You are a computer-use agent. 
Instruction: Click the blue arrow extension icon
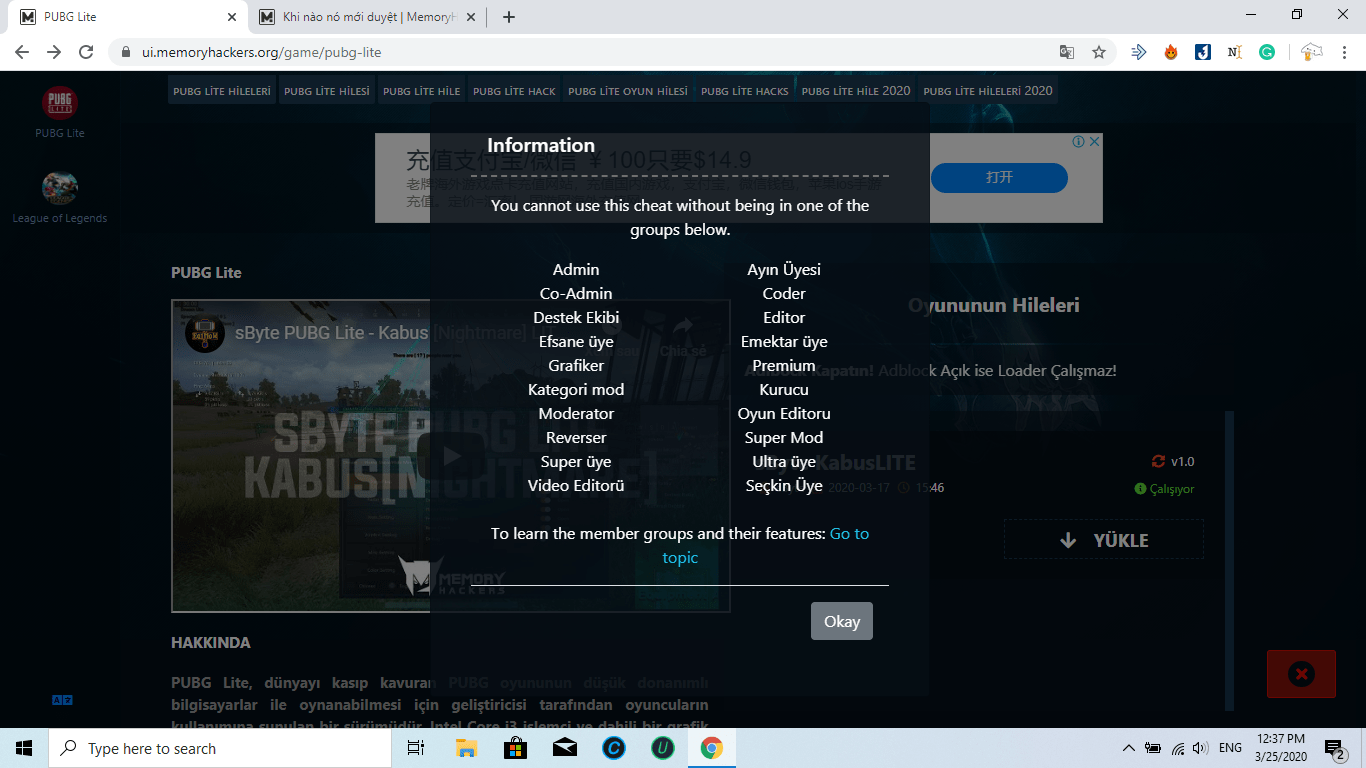pyautogui.click(x=1138, y=52)
